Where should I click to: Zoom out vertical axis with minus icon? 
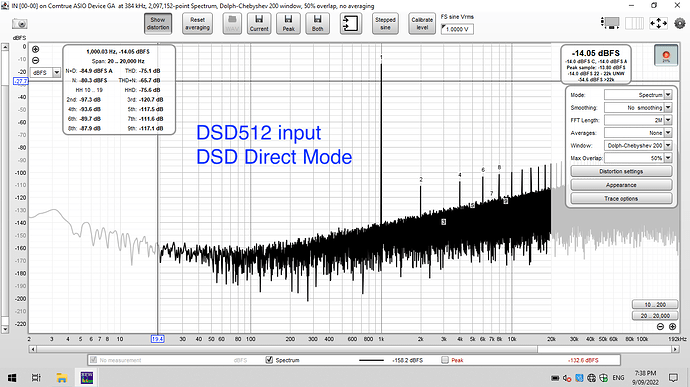tap(36, 60)
